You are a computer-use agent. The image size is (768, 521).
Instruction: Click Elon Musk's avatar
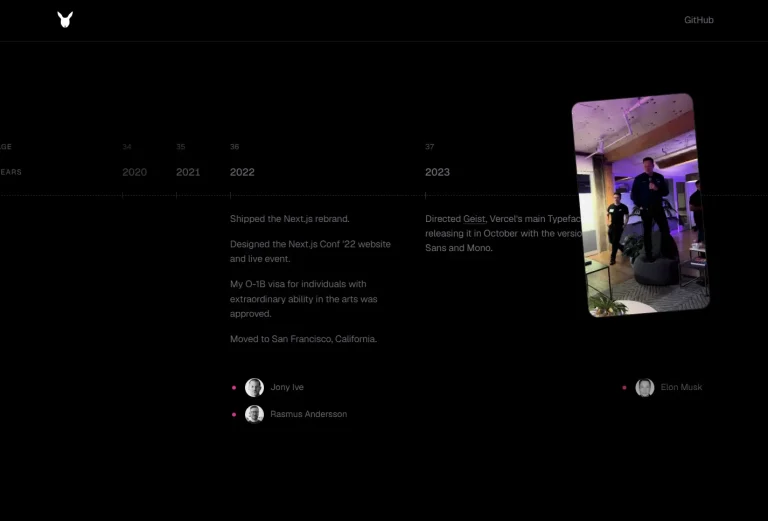[645, 387]
